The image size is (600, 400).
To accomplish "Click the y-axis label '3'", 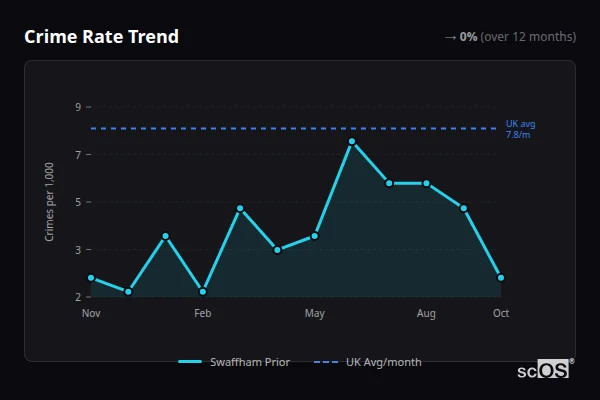I will point(78,250).
